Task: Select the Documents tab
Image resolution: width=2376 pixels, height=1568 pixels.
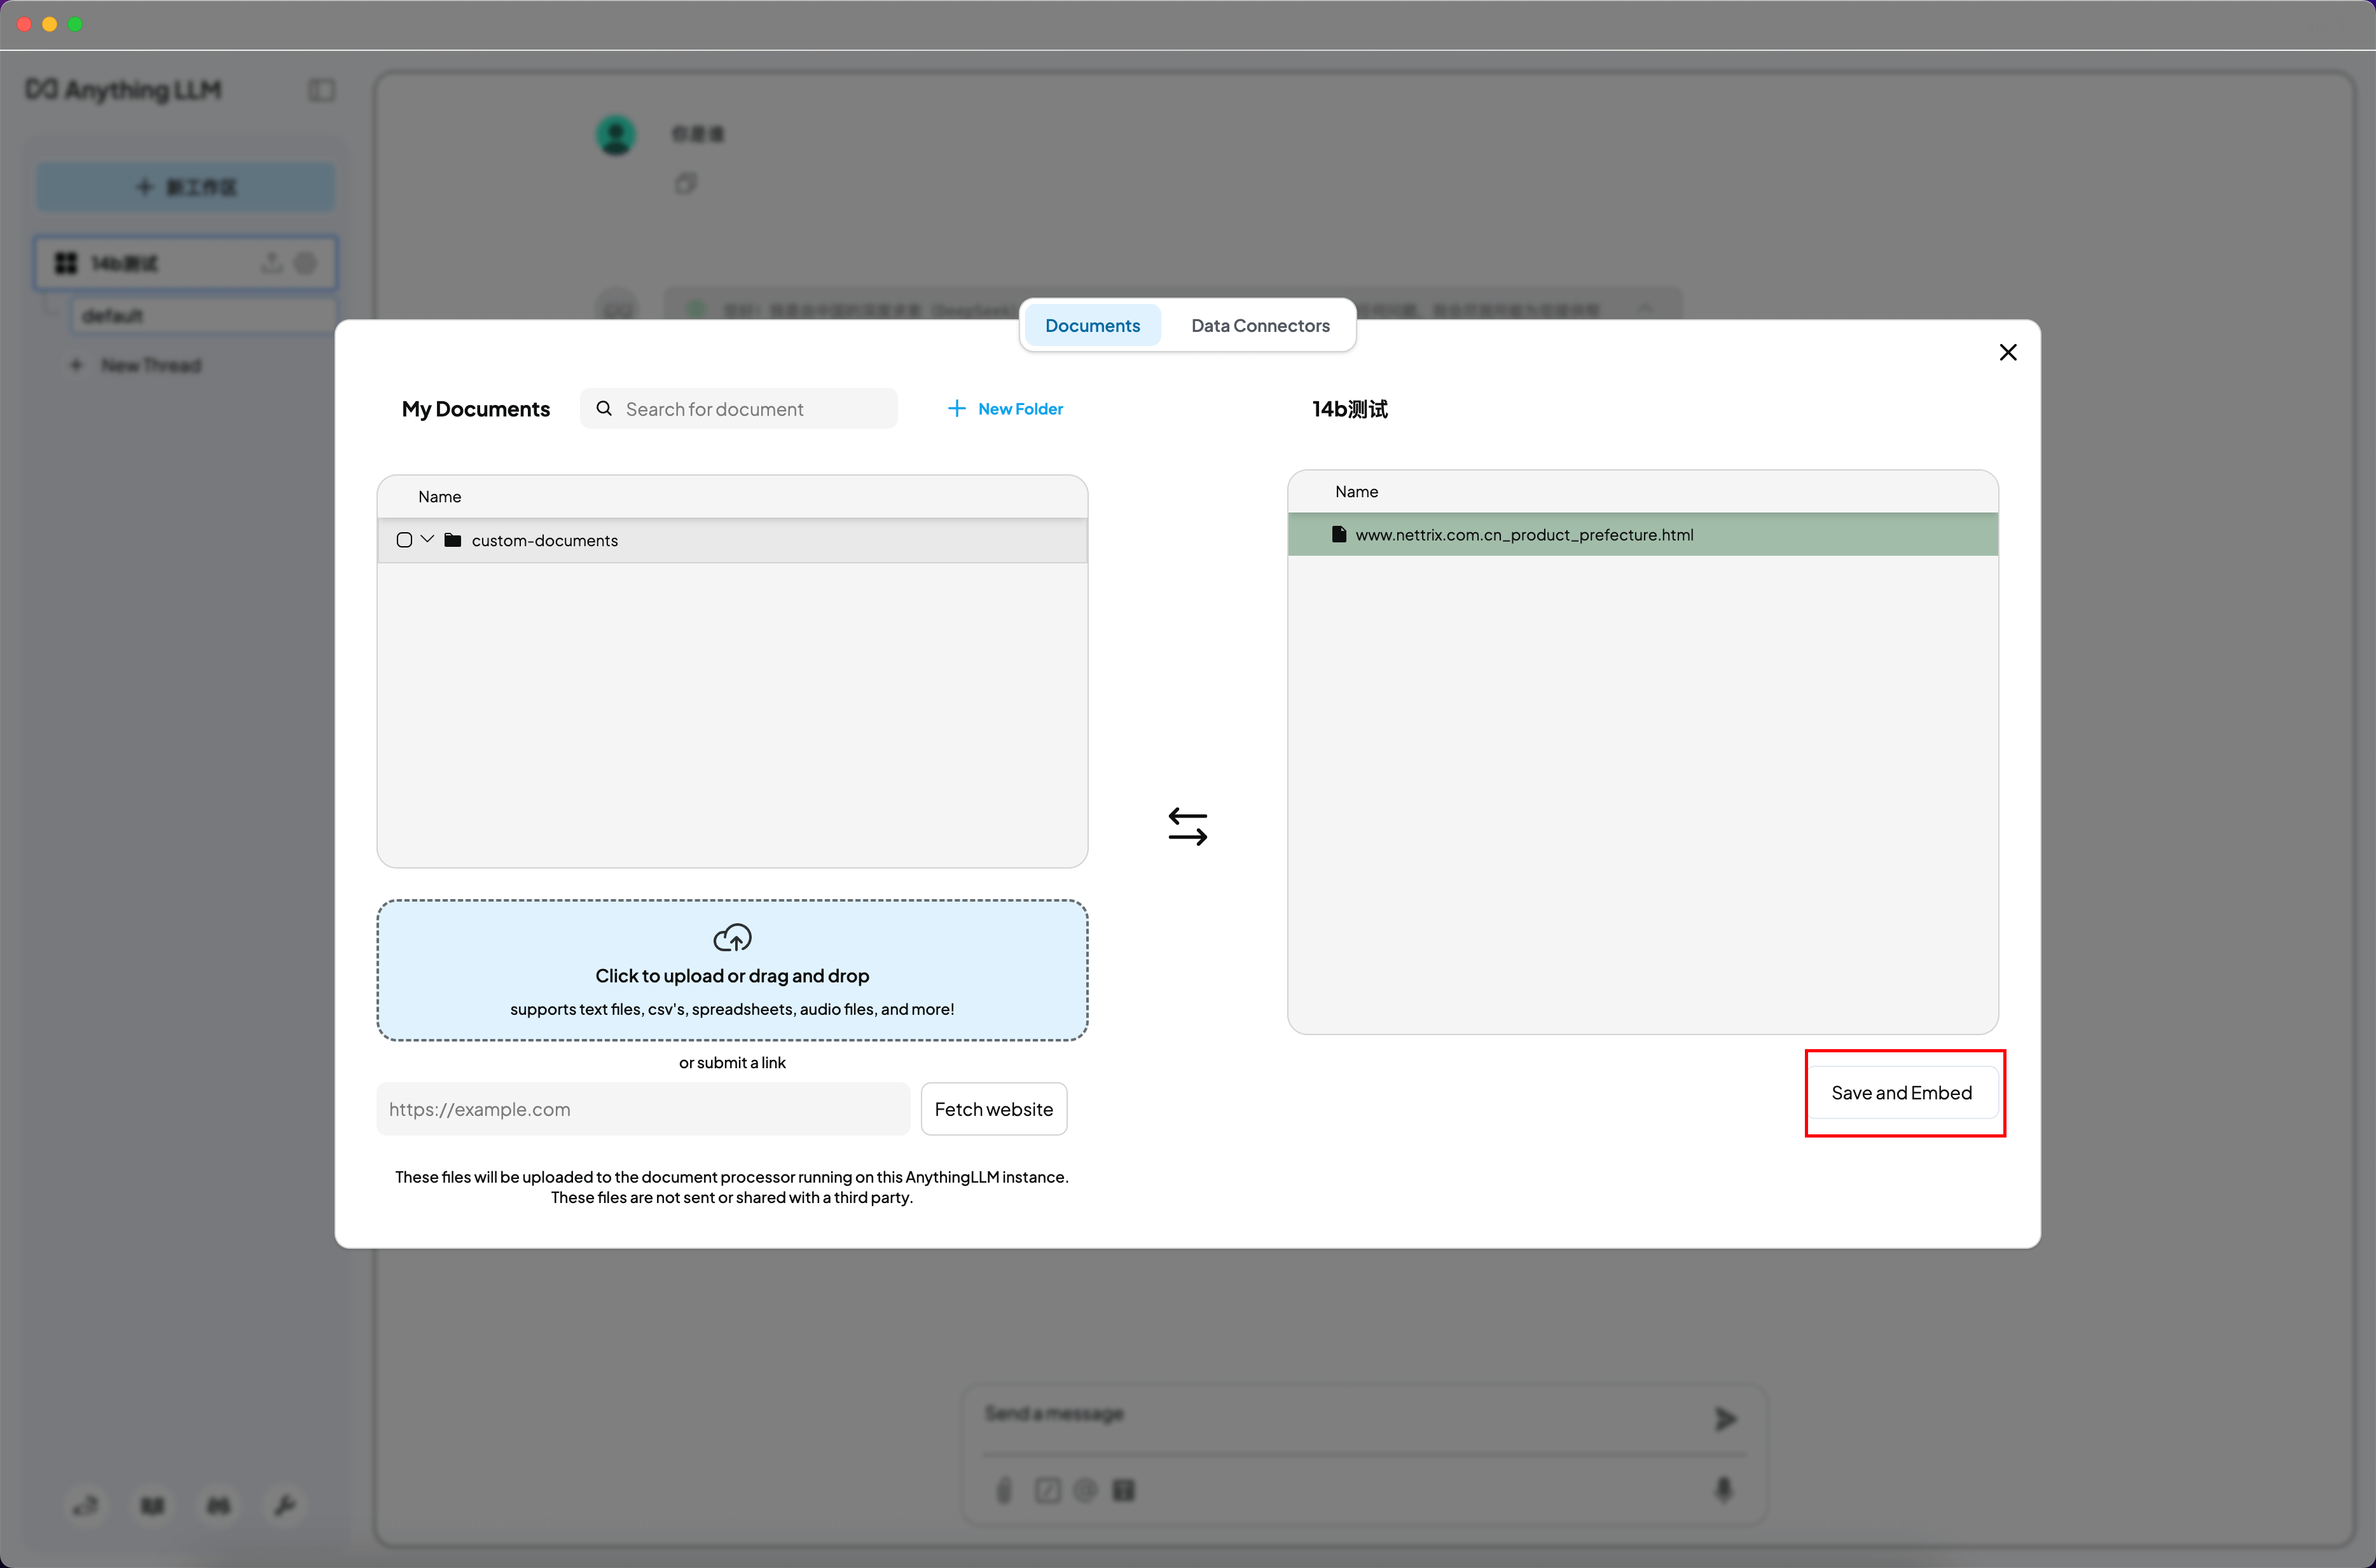Action: coord(1092,325)
